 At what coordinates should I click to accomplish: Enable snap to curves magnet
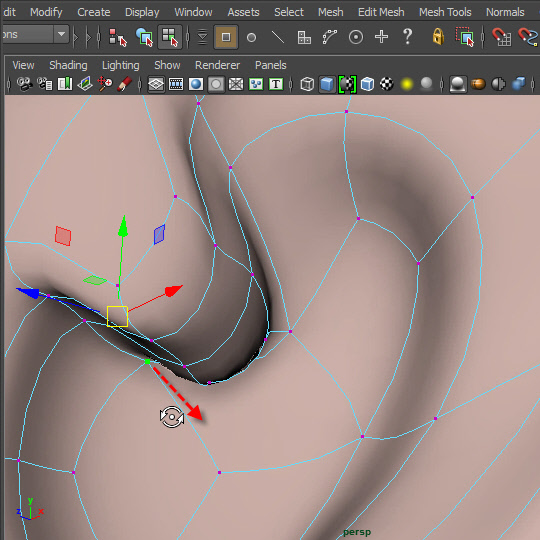(x=528, y=37)
